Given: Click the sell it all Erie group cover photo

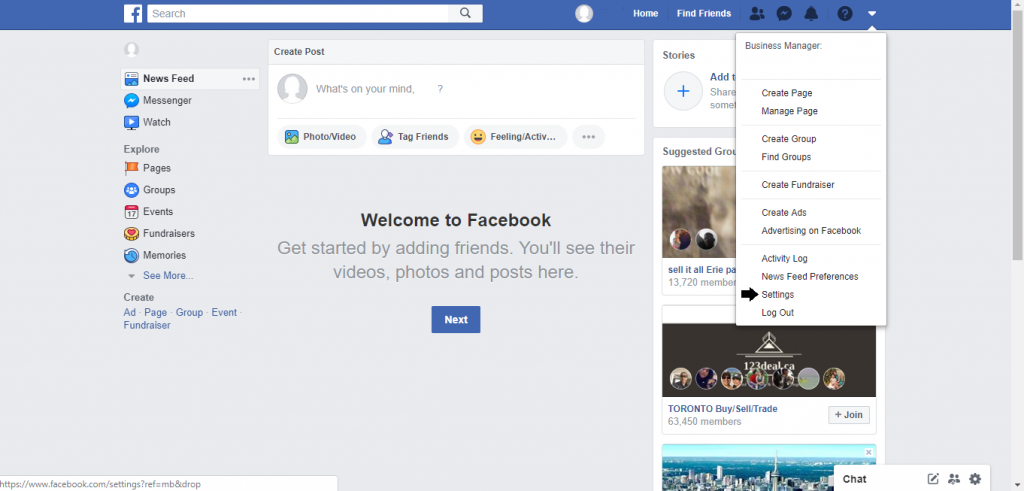Looking at the screenshot, I should coord(699,212).
